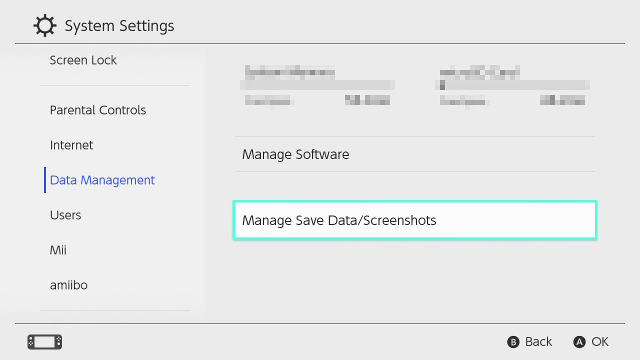Confirm with the OK label
The image size is (640, 360).
coord(600,342)
